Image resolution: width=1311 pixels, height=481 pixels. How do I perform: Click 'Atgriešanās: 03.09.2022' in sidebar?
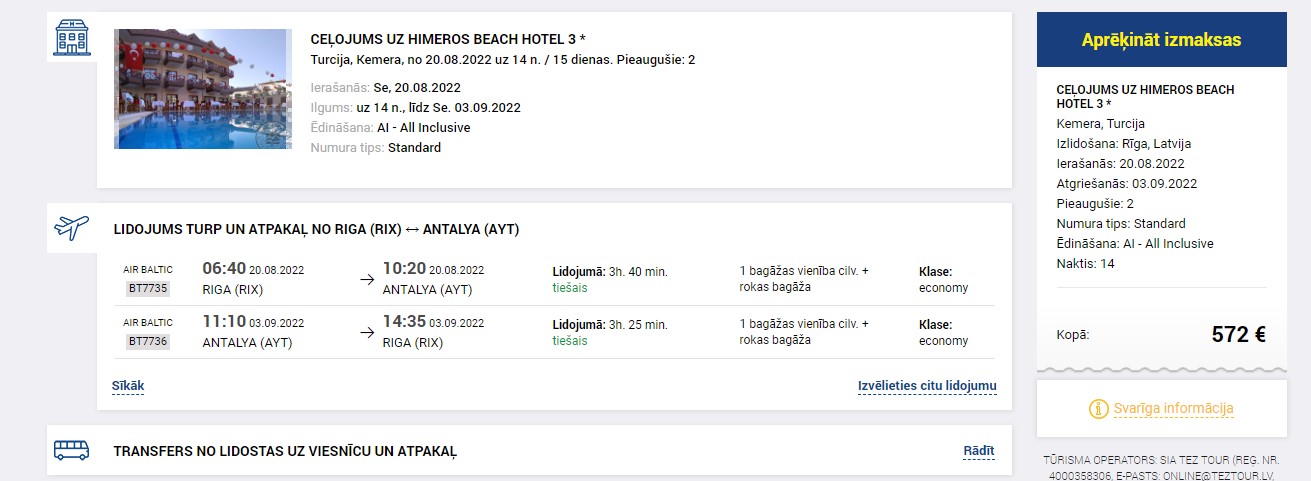point(1126,184)
